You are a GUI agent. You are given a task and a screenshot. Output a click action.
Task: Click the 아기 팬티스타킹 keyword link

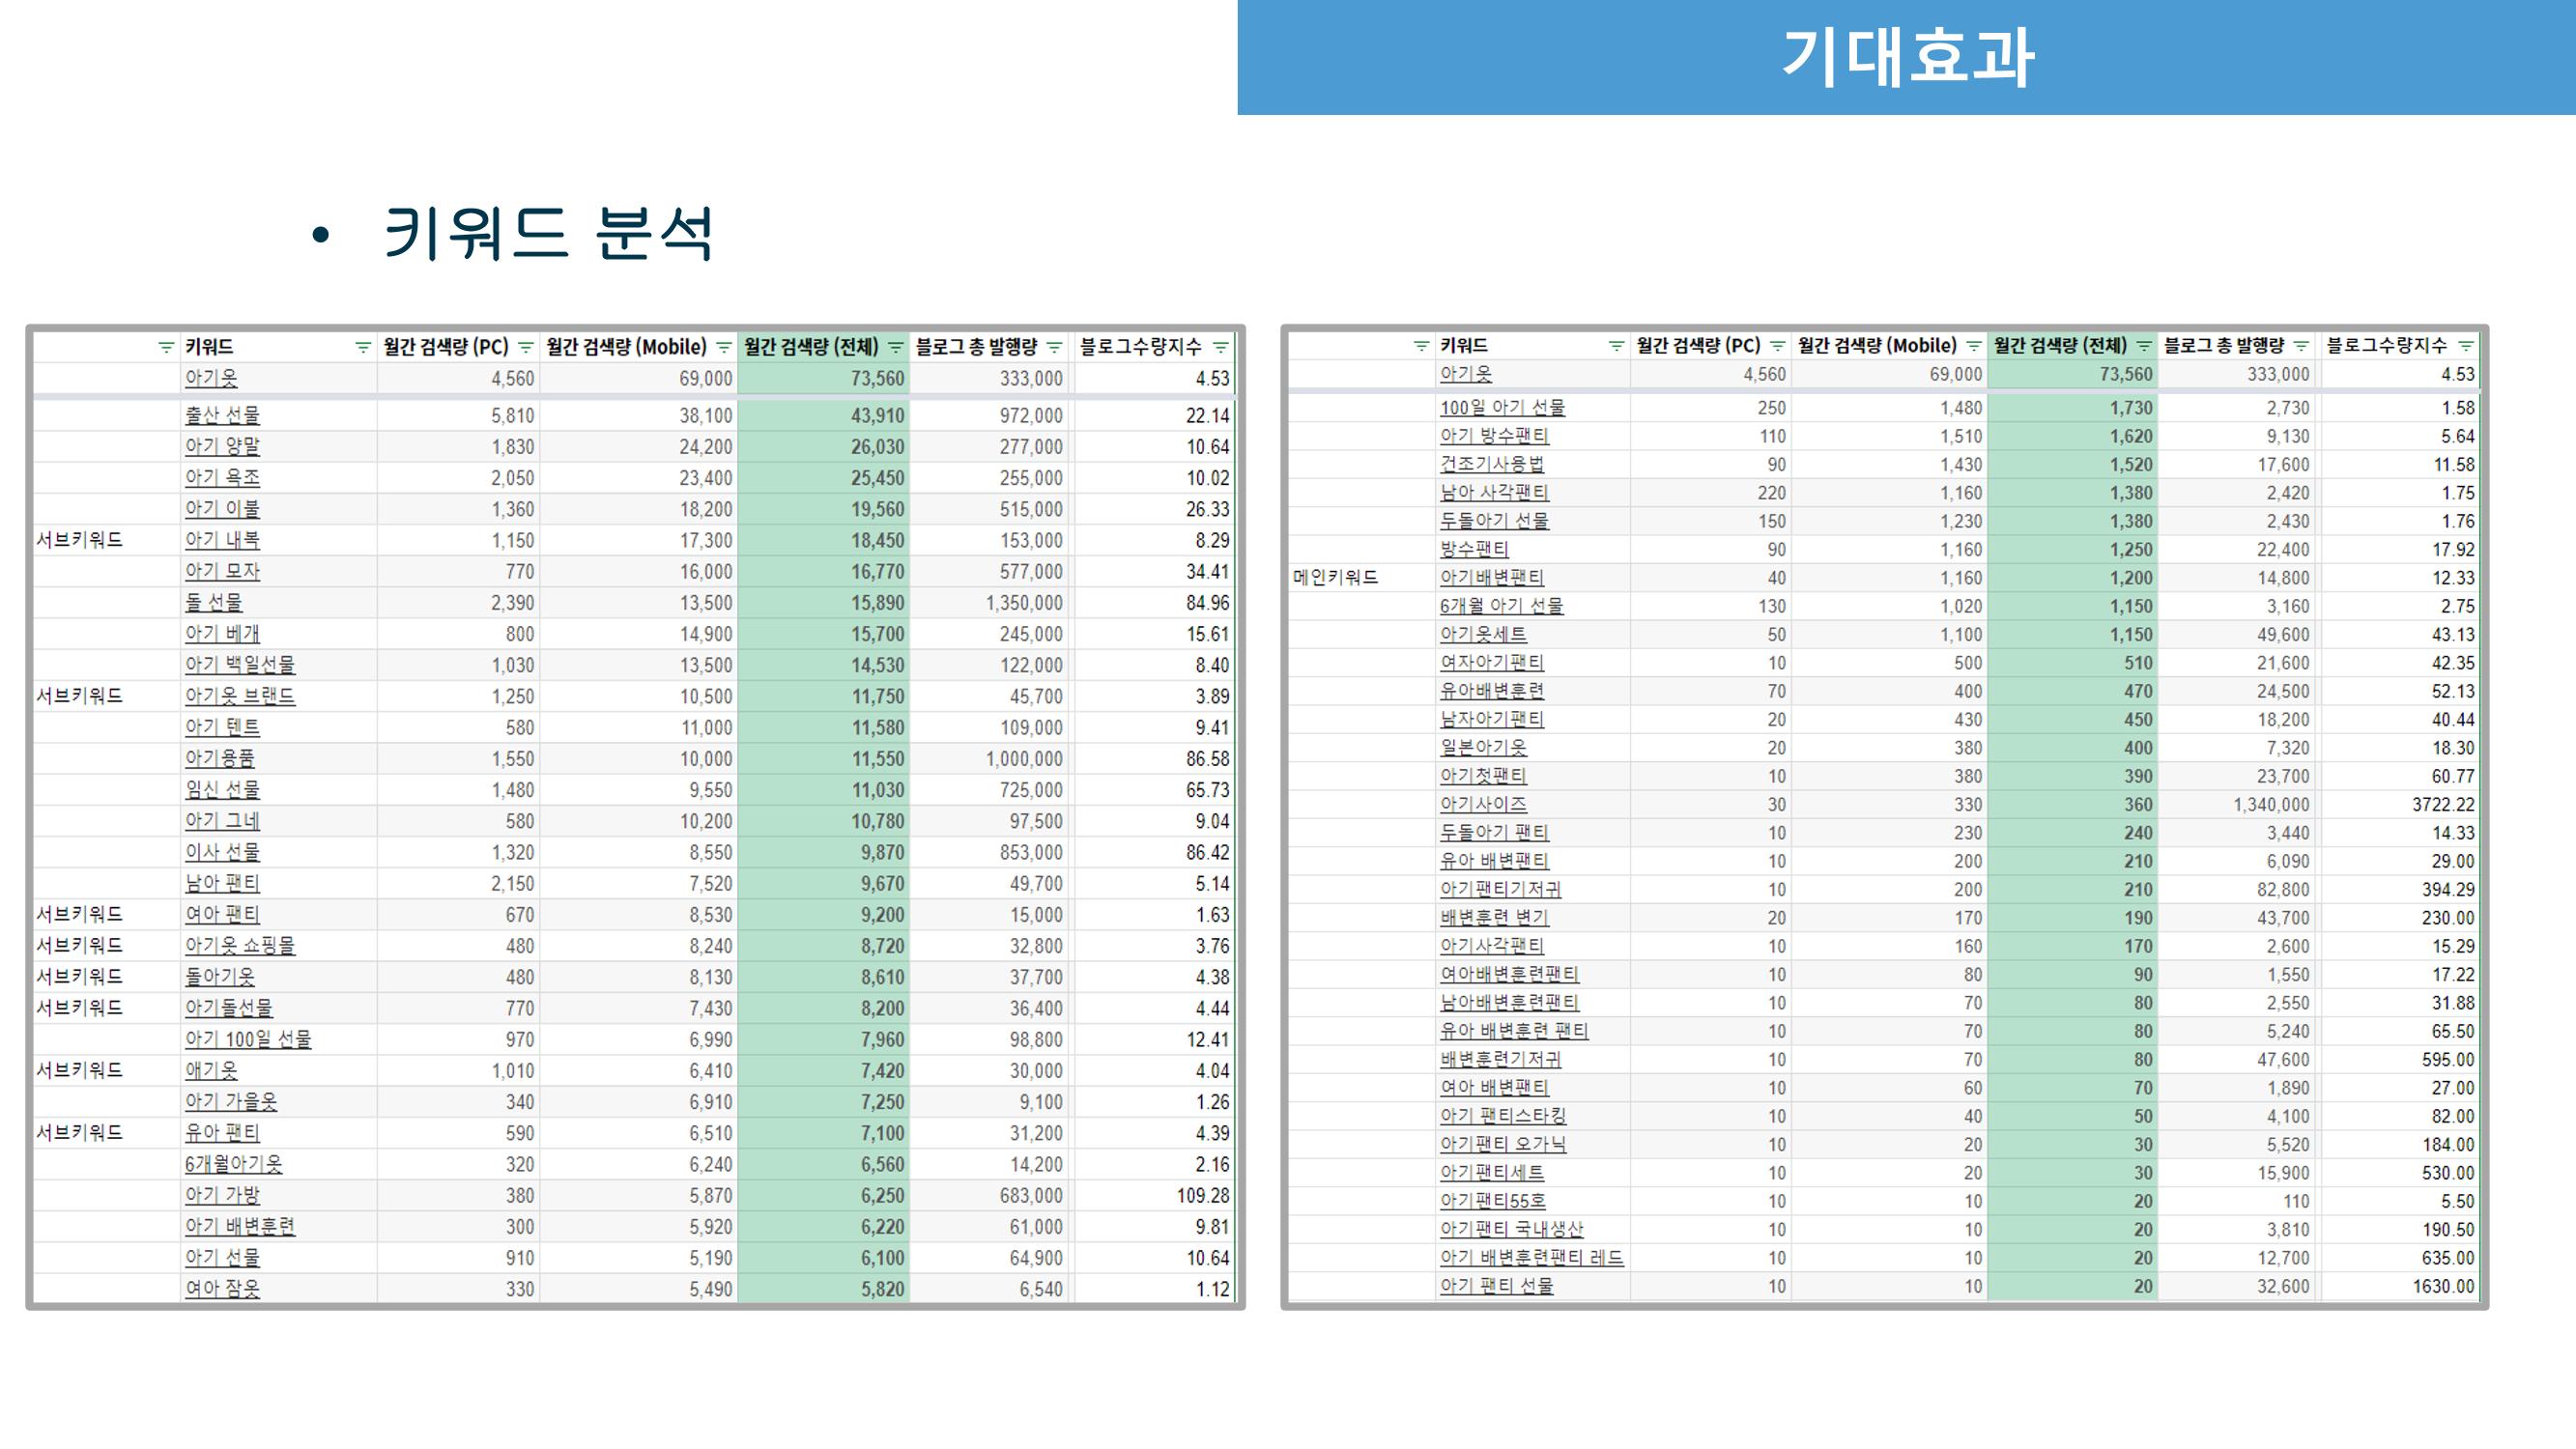coord(1503,1116)
